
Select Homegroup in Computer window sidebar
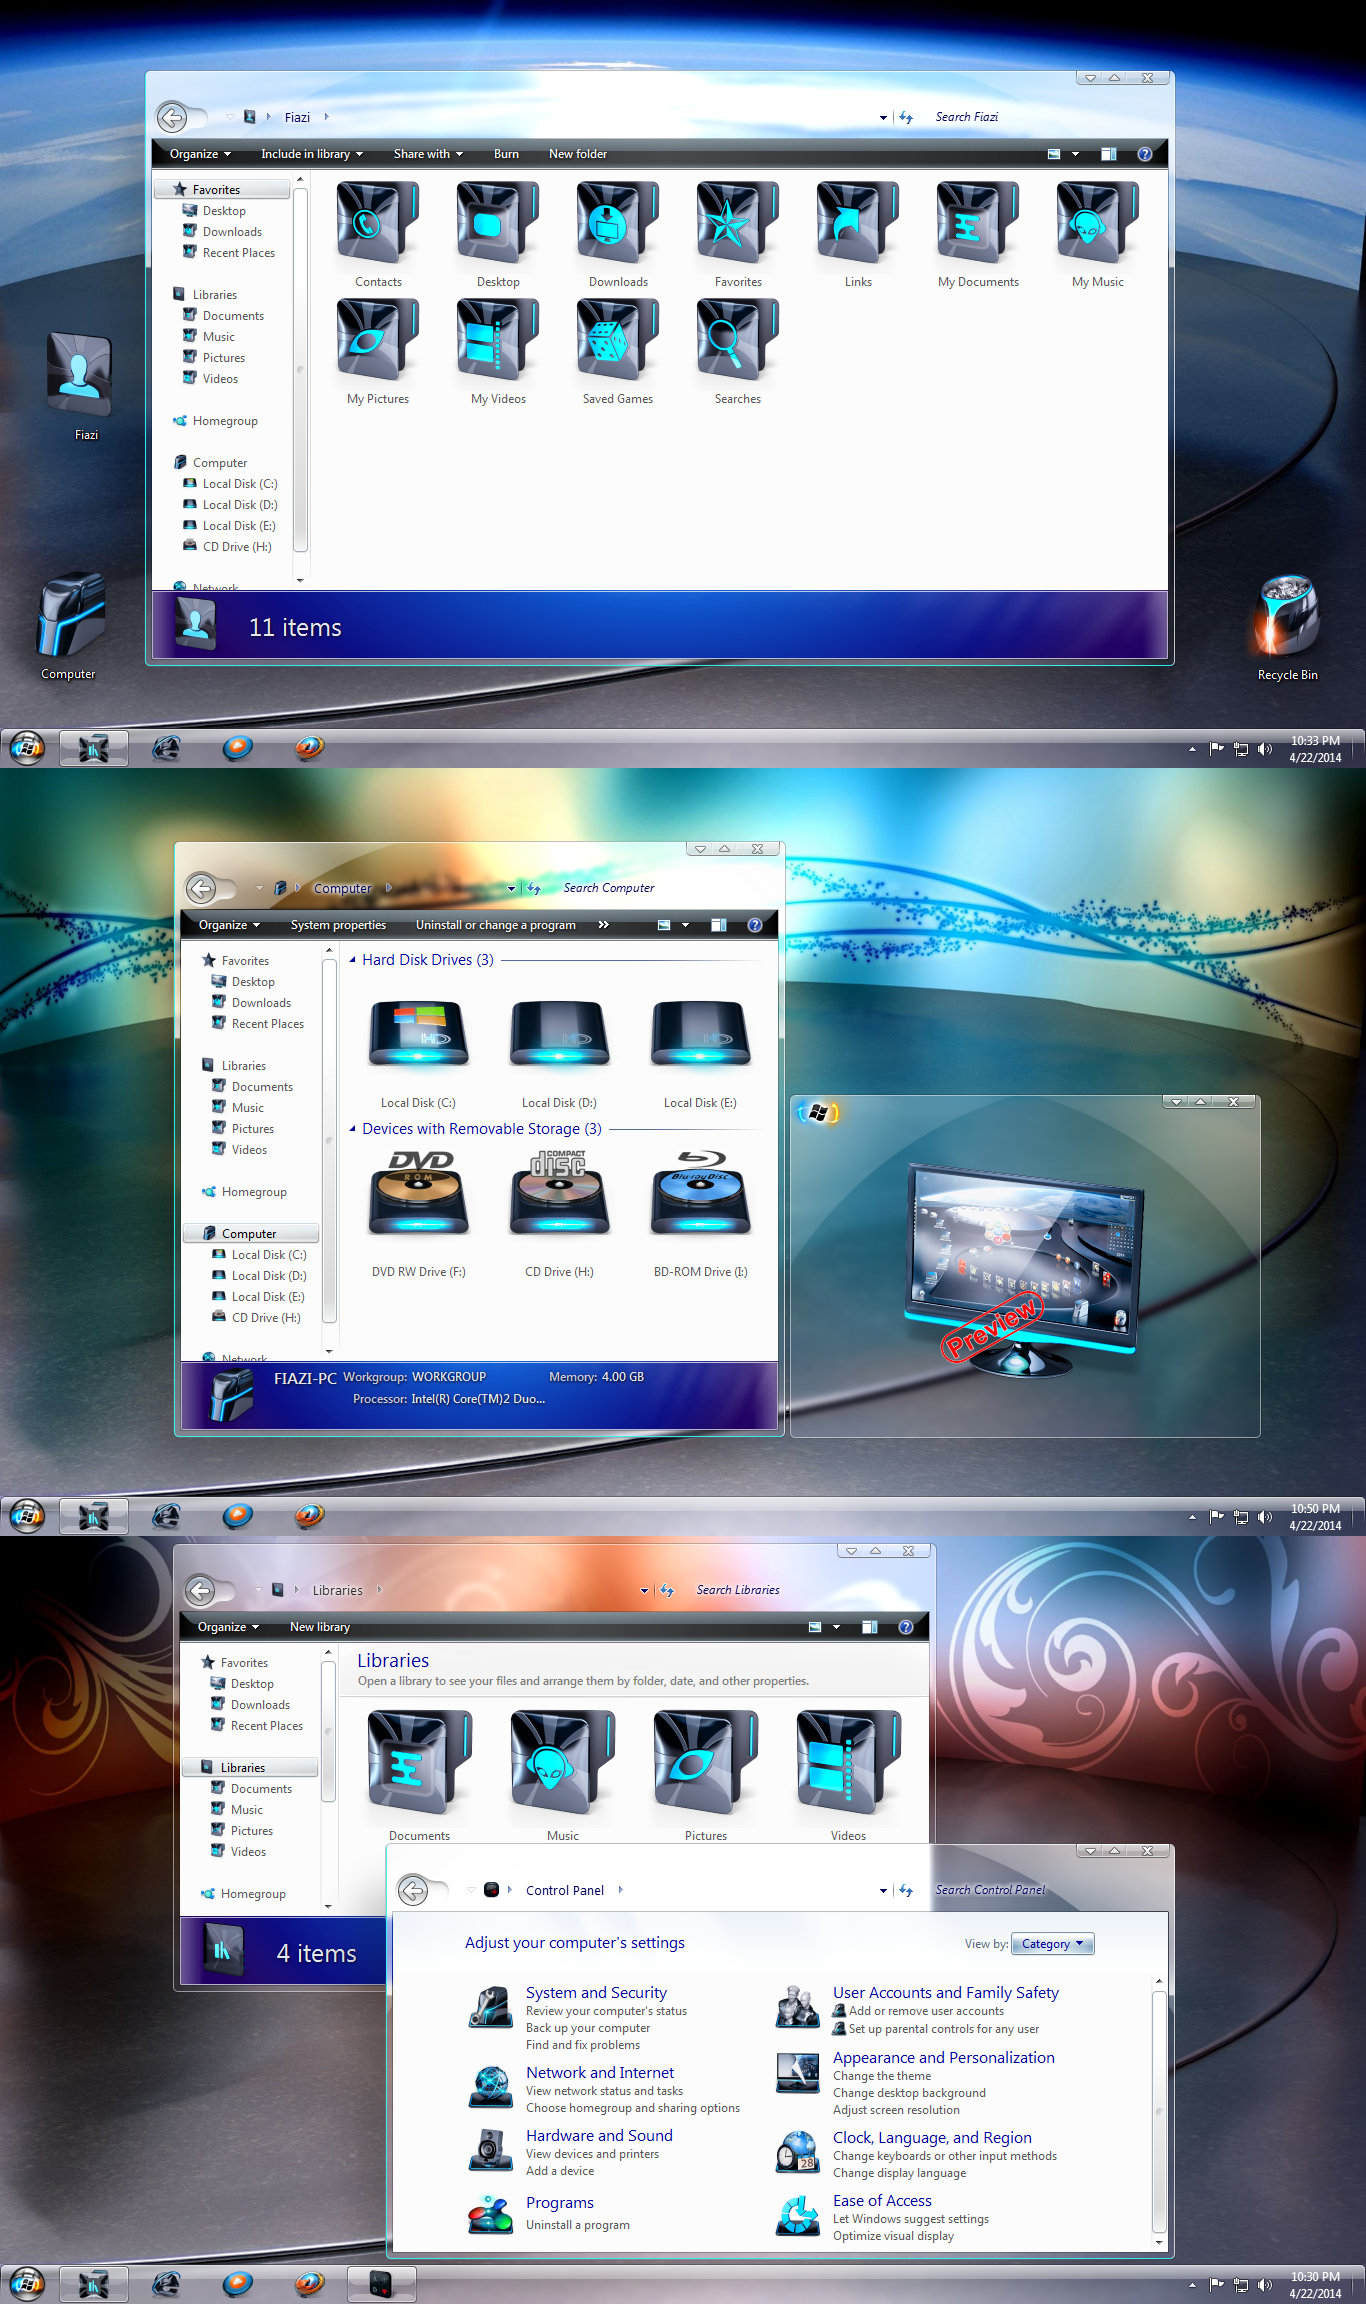[254, 1192]
